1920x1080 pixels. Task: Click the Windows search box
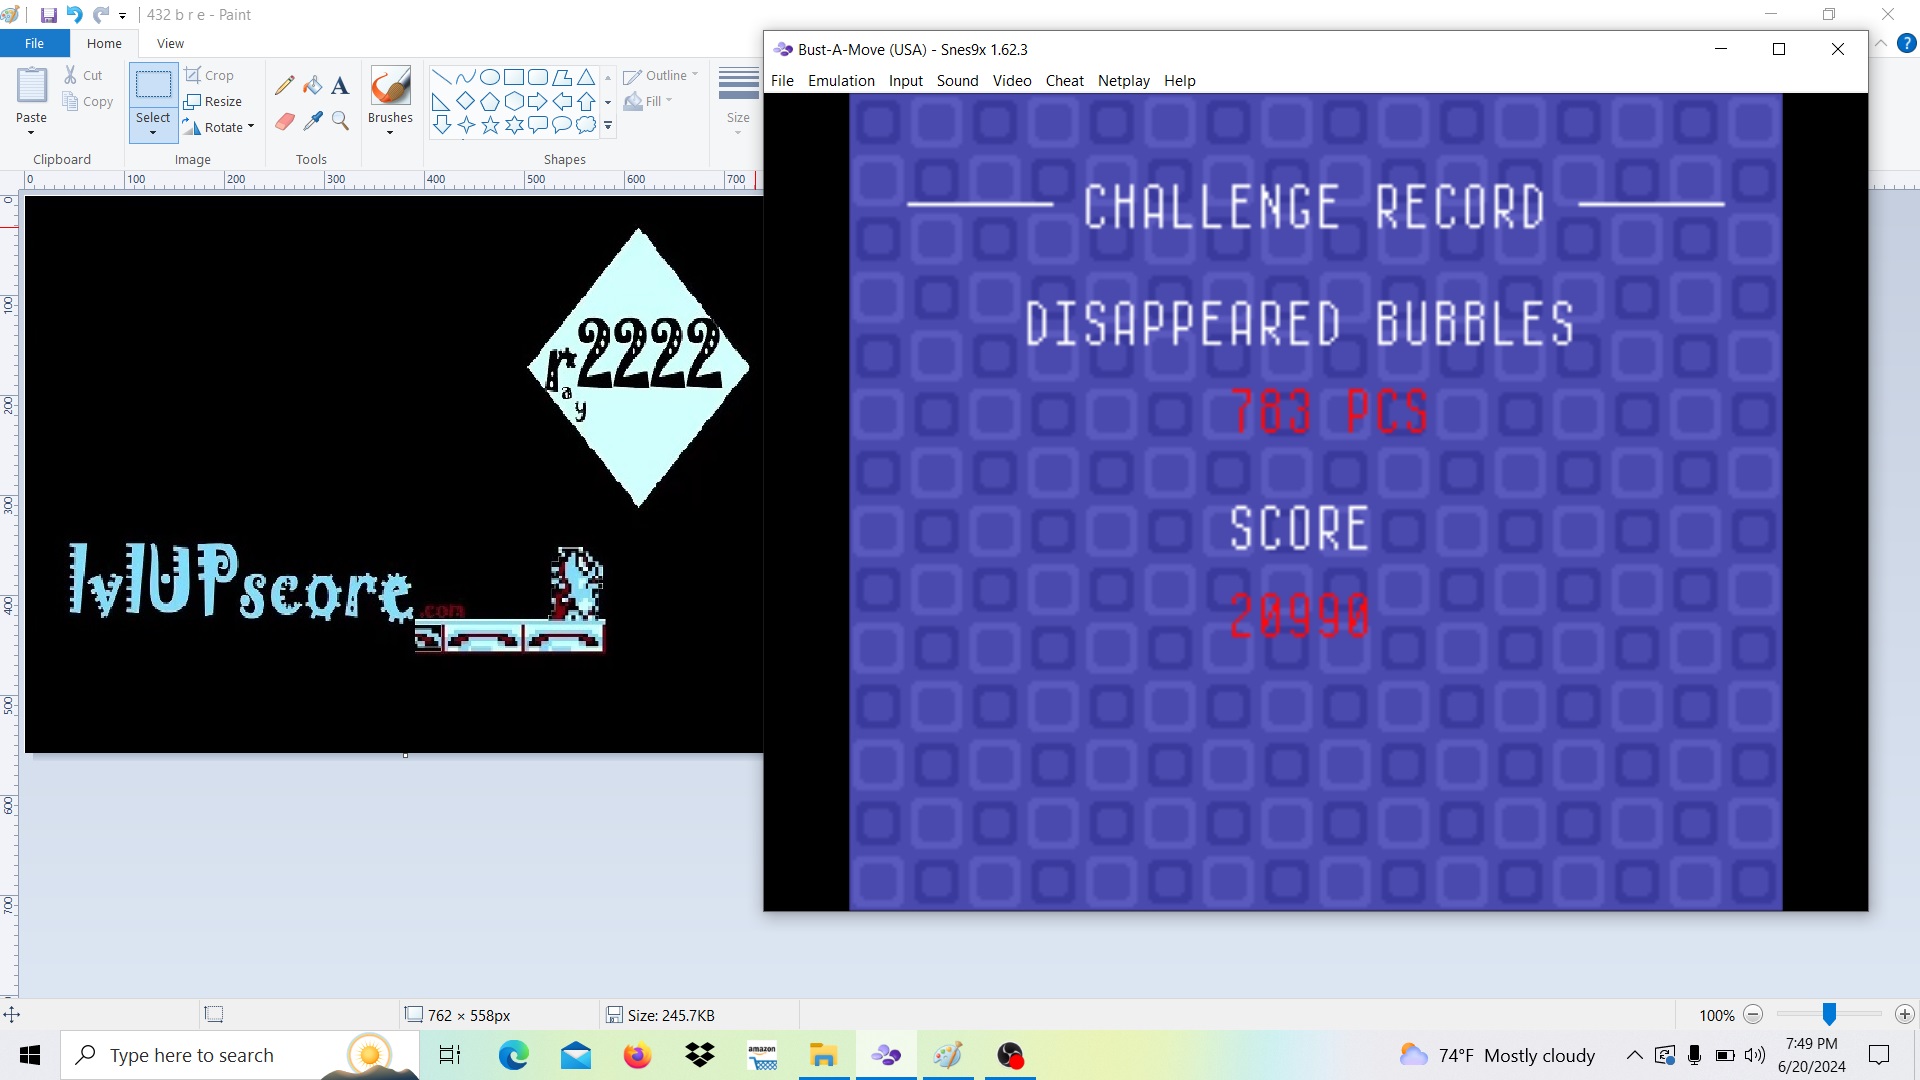click(240, 1055)
